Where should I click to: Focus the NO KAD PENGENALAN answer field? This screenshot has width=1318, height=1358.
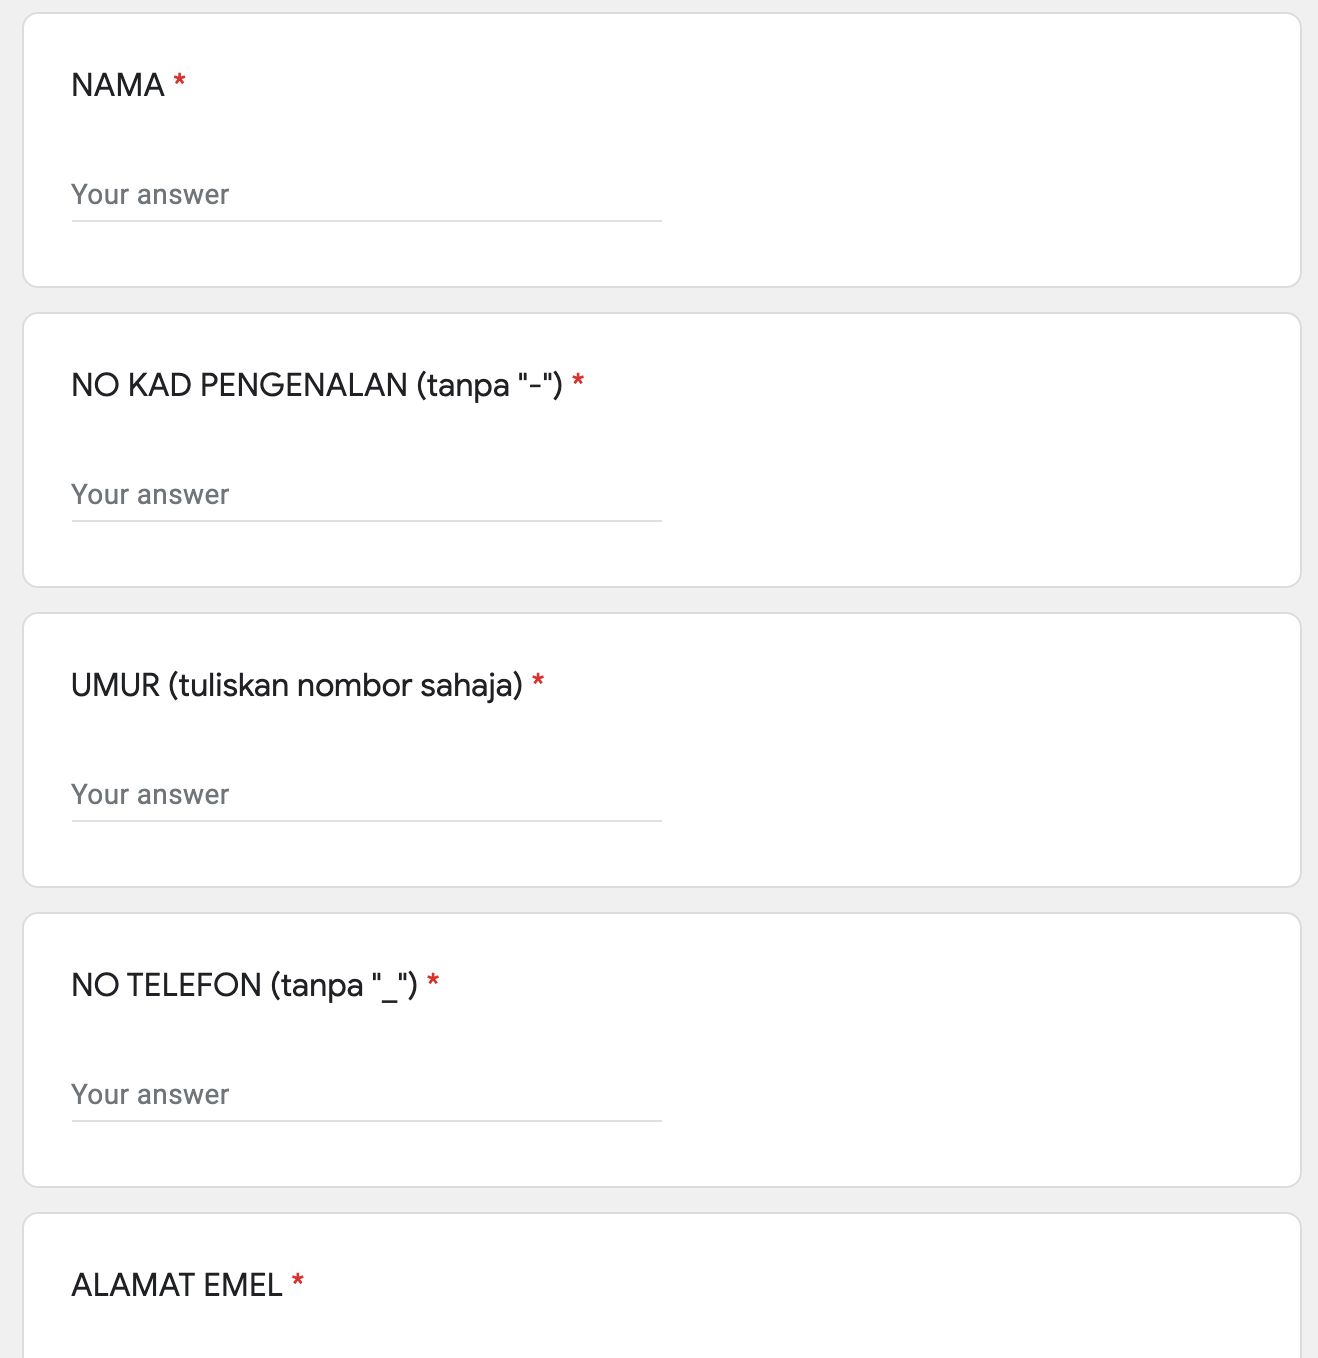[x=366, y=495]
